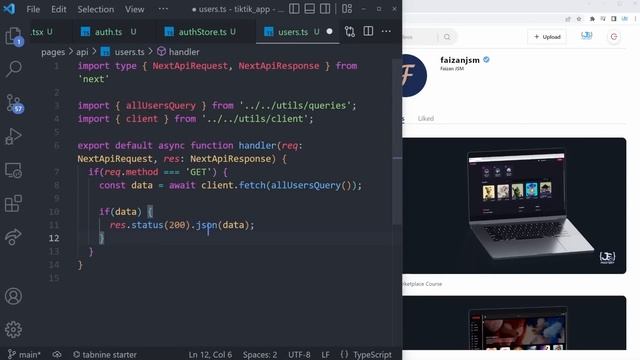Screen dimensions: 640x360
Task: Open the Accounts menu icon
Action: click(x=13, y=296)
